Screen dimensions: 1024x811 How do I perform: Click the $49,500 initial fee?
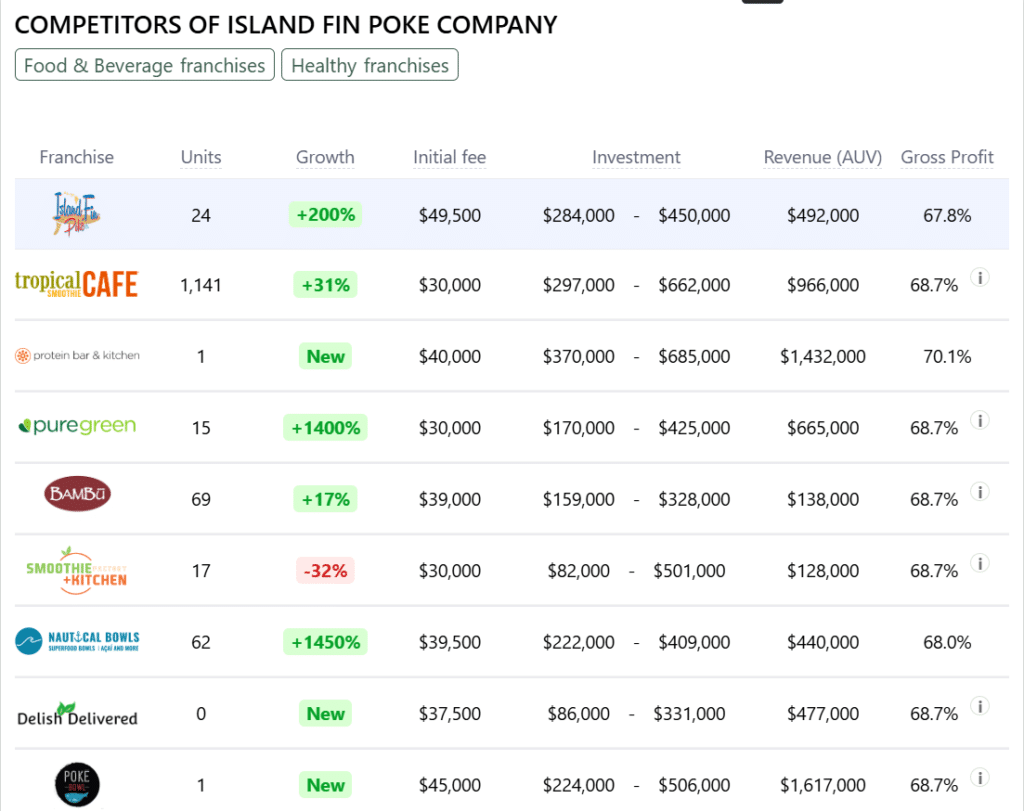449,215
